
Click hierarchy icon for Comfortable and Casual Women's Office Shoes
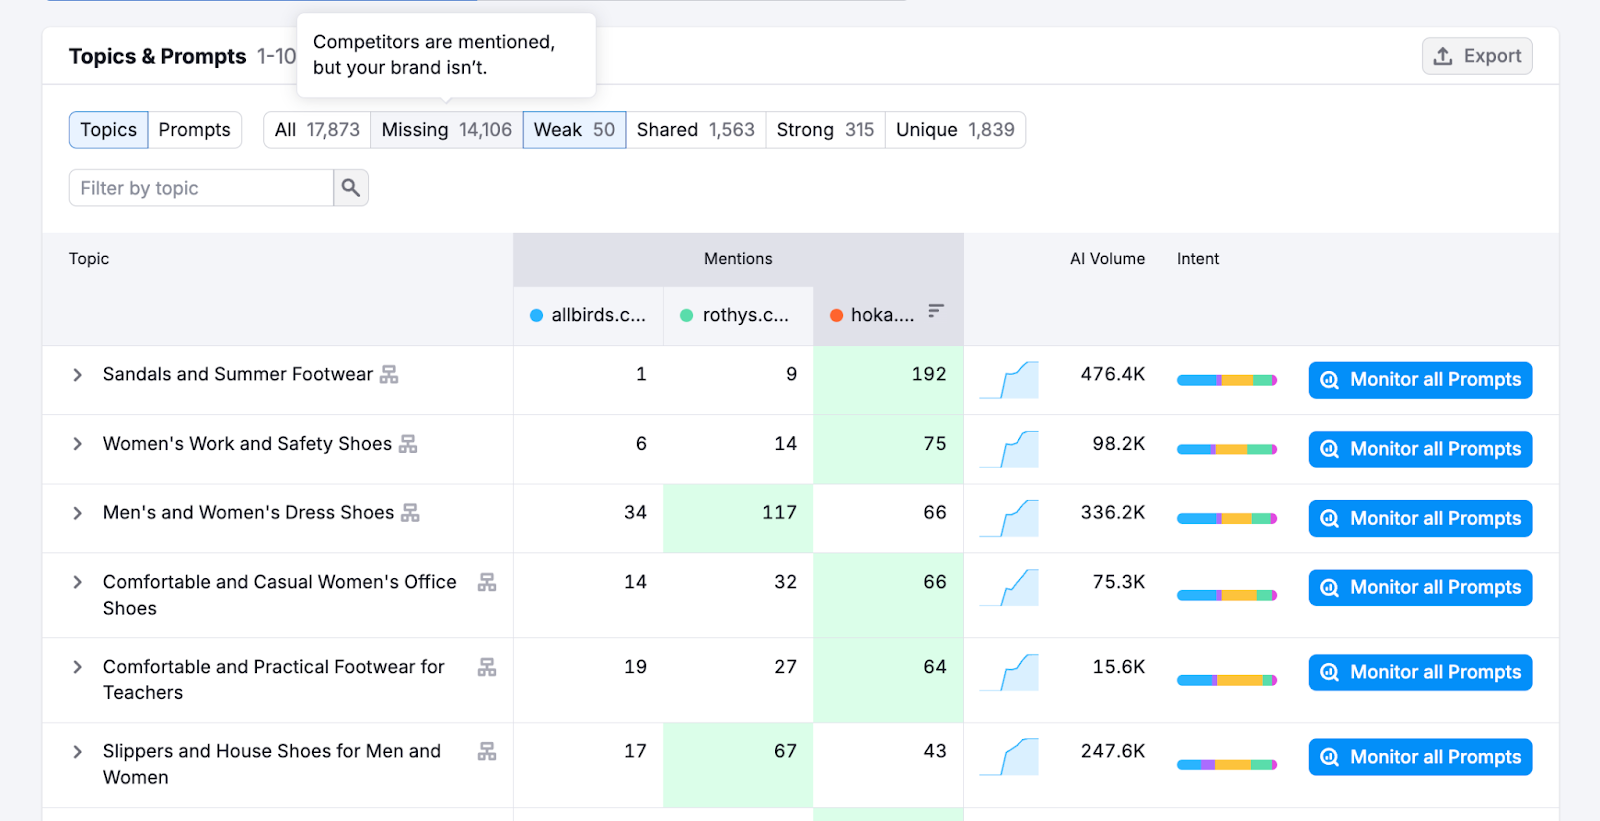click(x=487, y=582)
